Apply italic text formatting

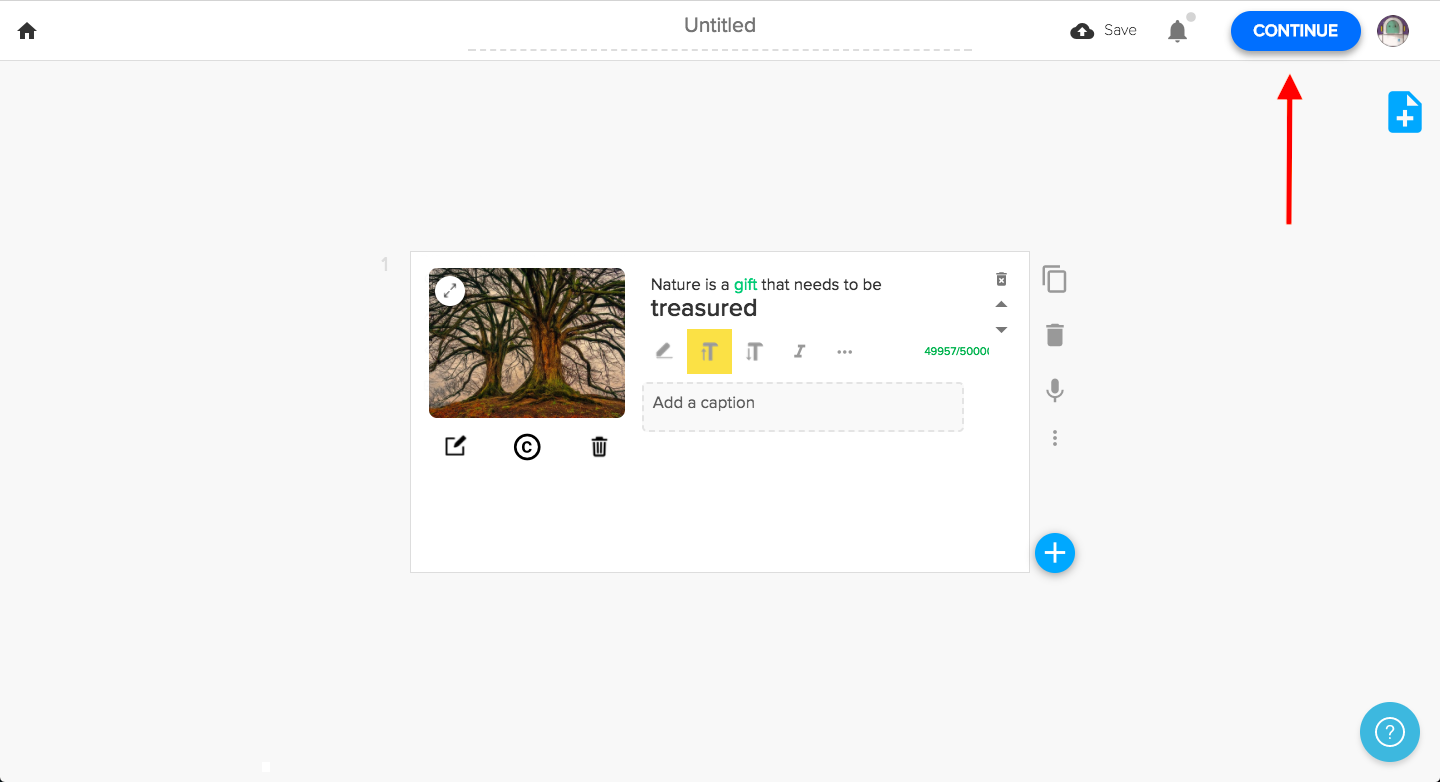click(x=799, y=351)
